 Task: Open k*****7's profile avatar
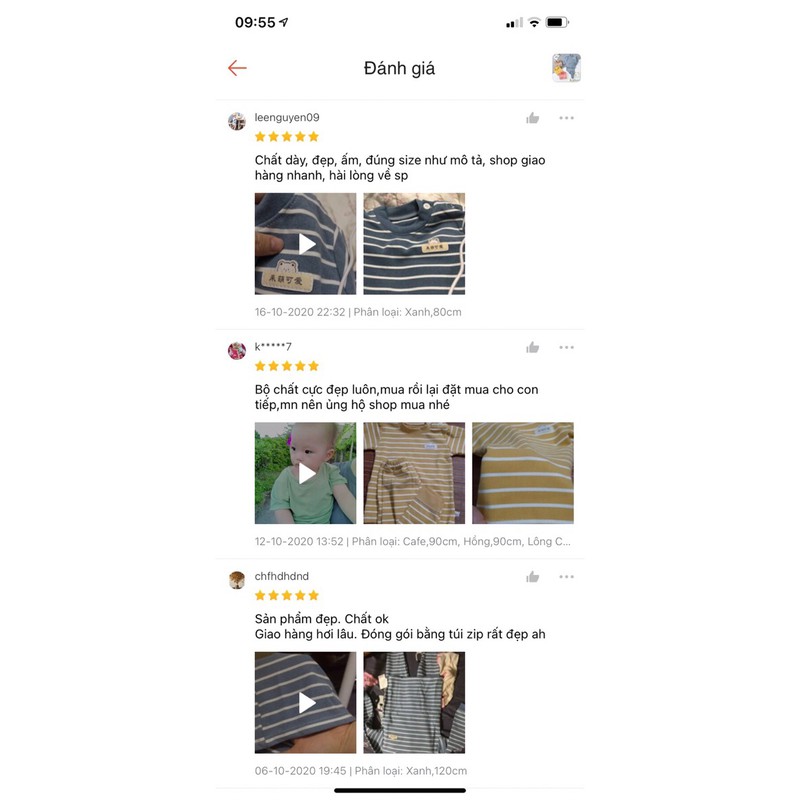237,351
